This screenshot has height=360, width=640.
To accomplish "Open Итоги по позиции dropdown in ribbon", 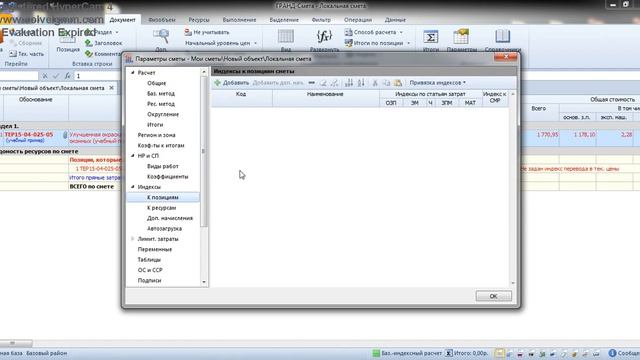I will [x=377, y=43].
